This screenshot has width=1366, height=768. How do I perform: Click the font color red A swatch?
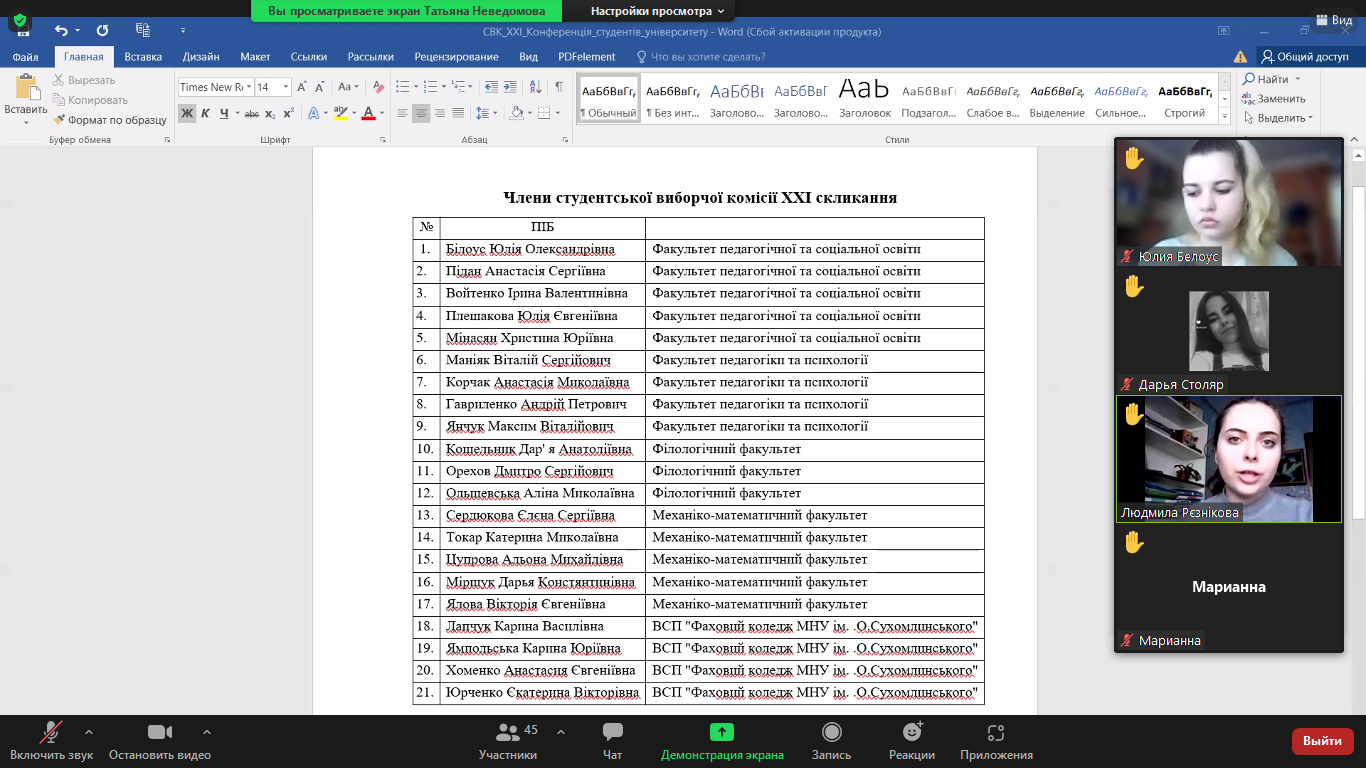[x=368, y=113]
